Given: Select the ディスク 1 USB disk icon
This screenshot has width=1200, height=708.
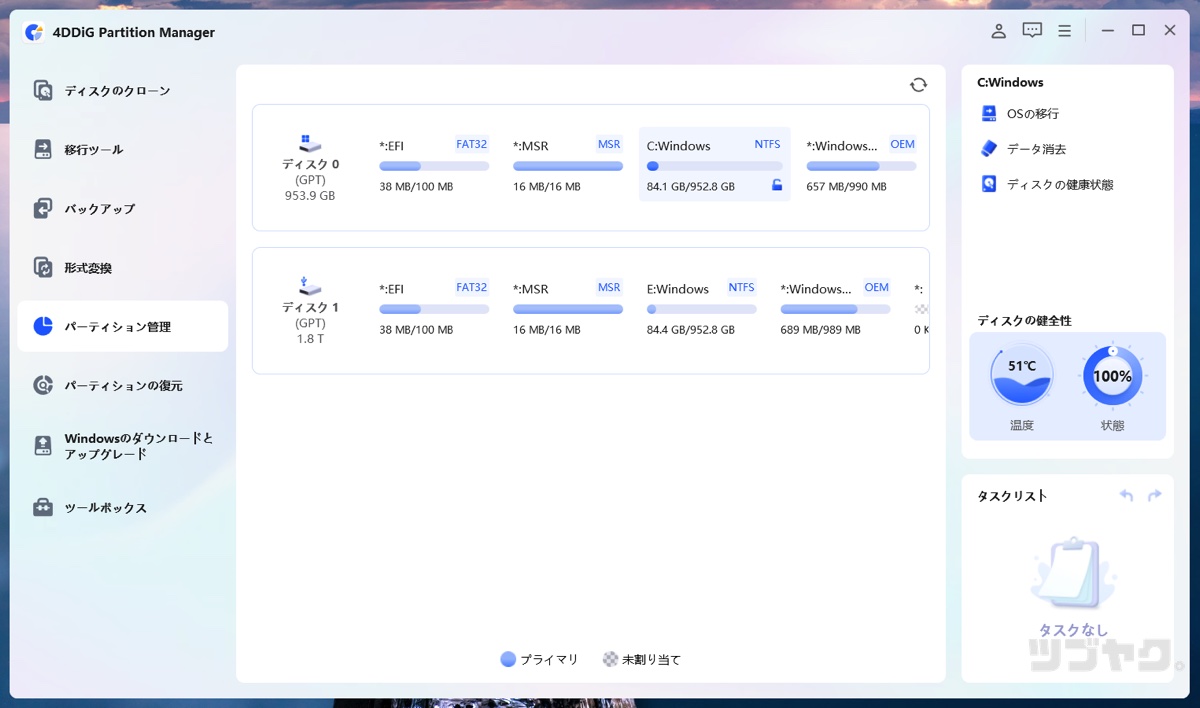Looking at the screenshot, I should (x=310, y=286).
